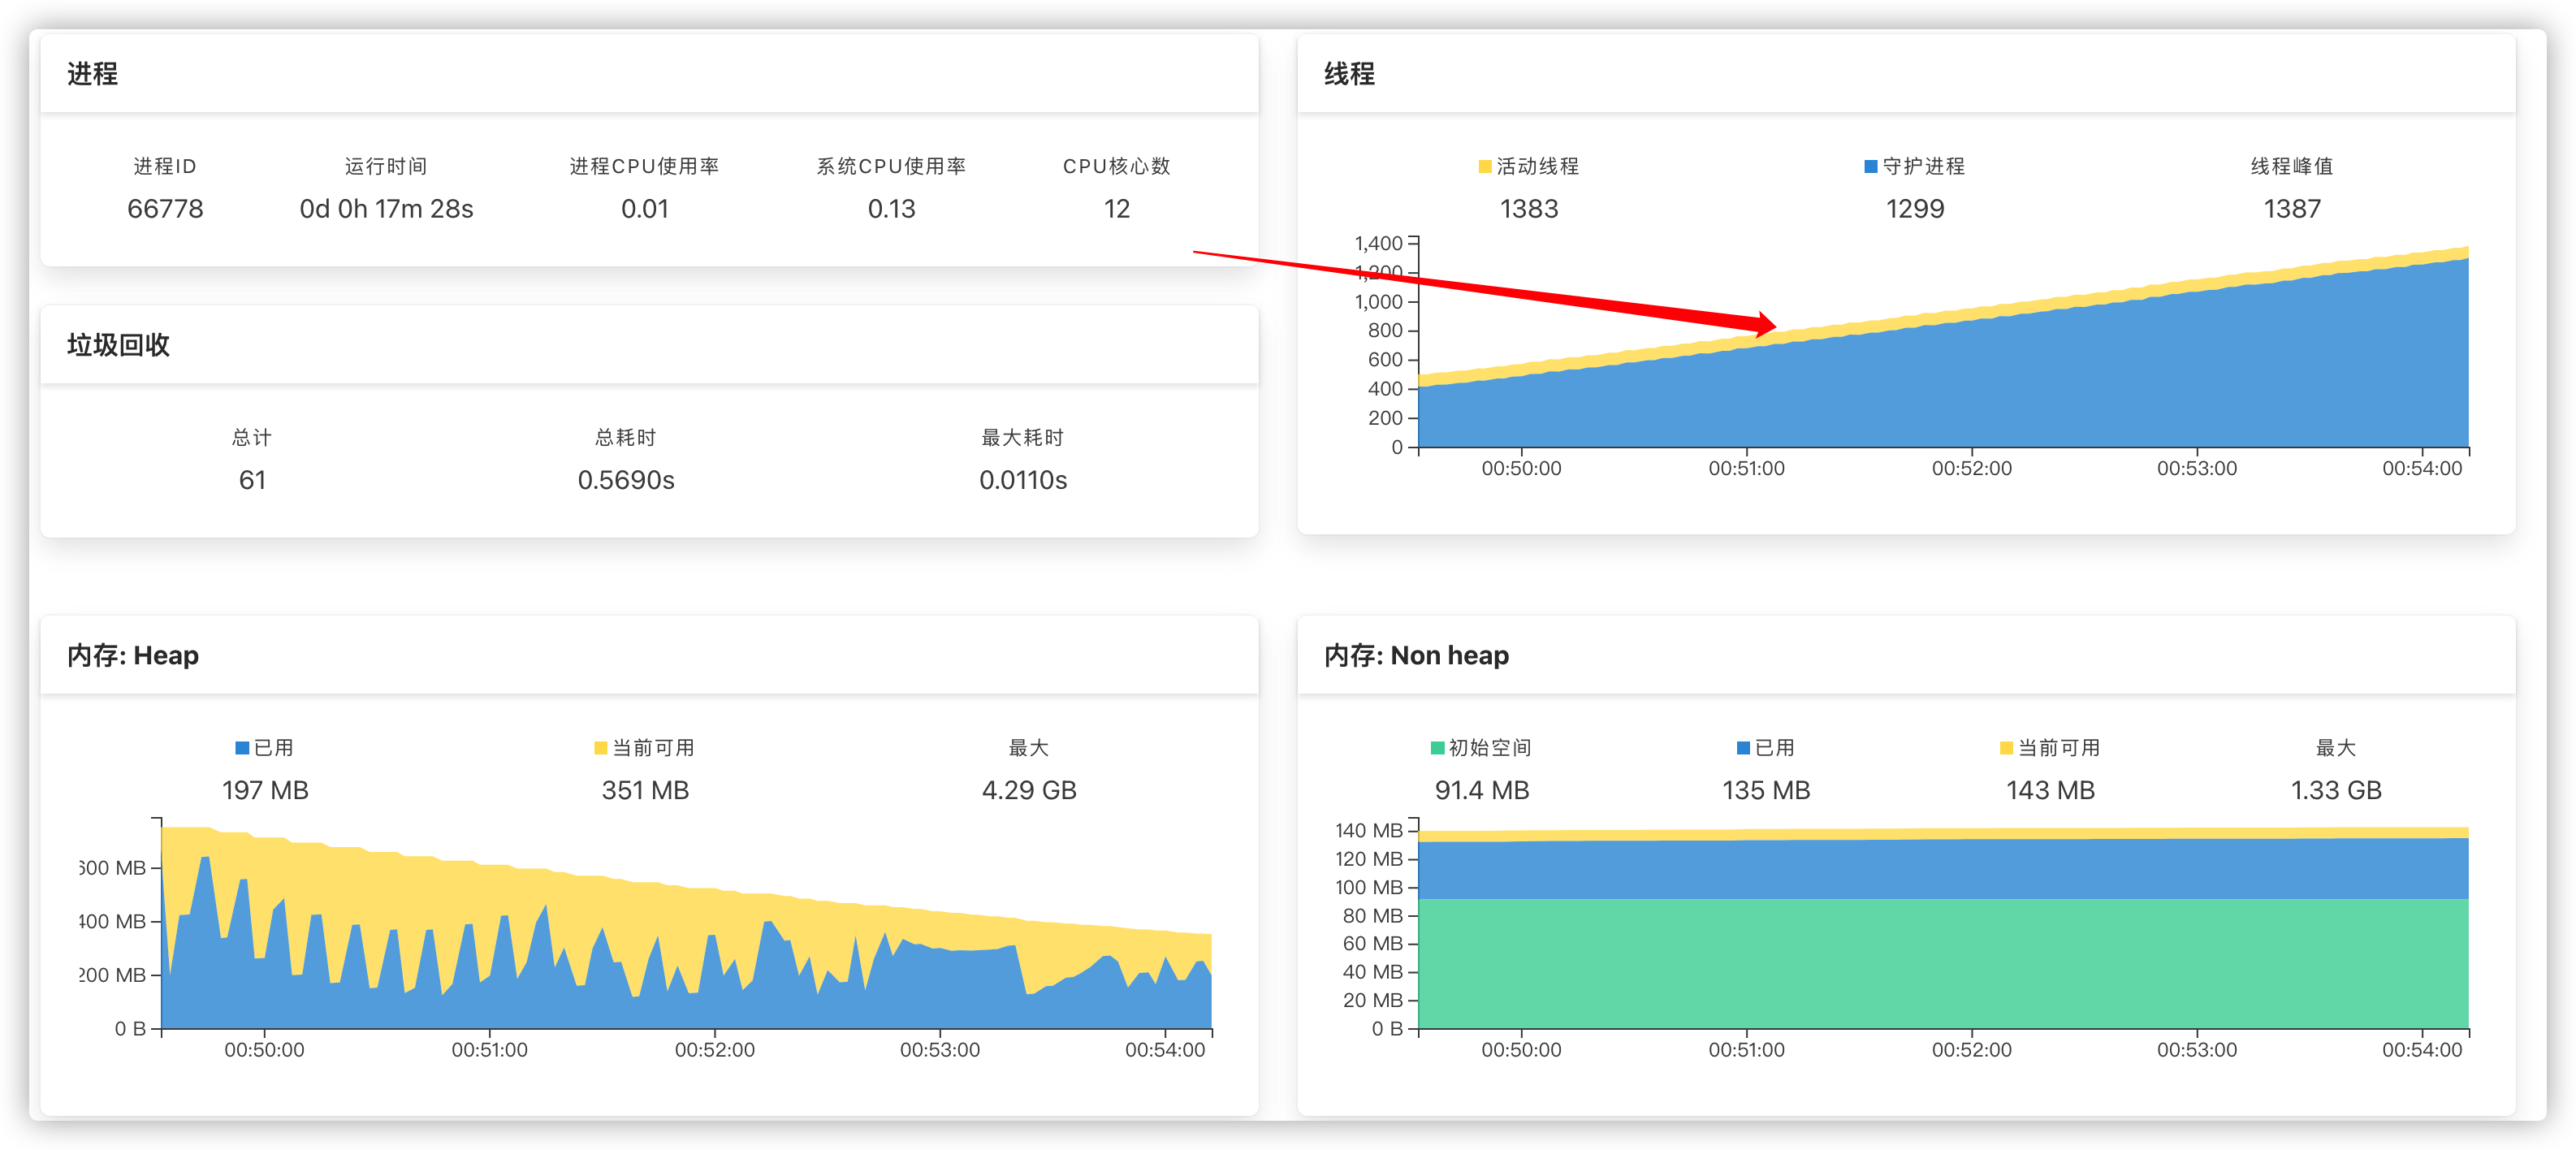
Task: Click the Non heap initial value 91.4 MB
Action: tap(1482, 791)
